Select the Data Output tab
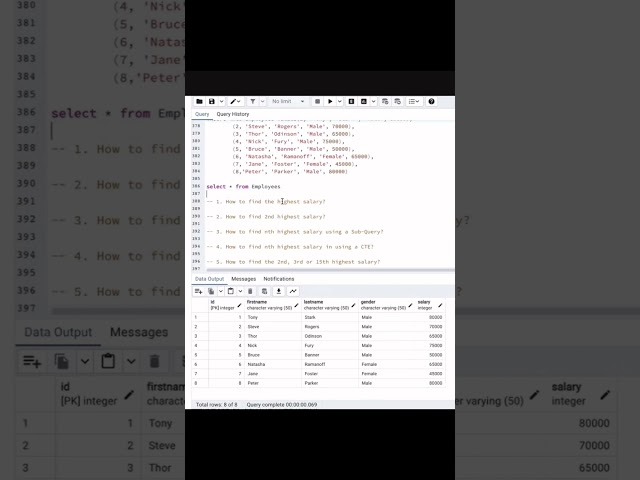The width and height of the screenshot is (640, 480). click(209, 279)
